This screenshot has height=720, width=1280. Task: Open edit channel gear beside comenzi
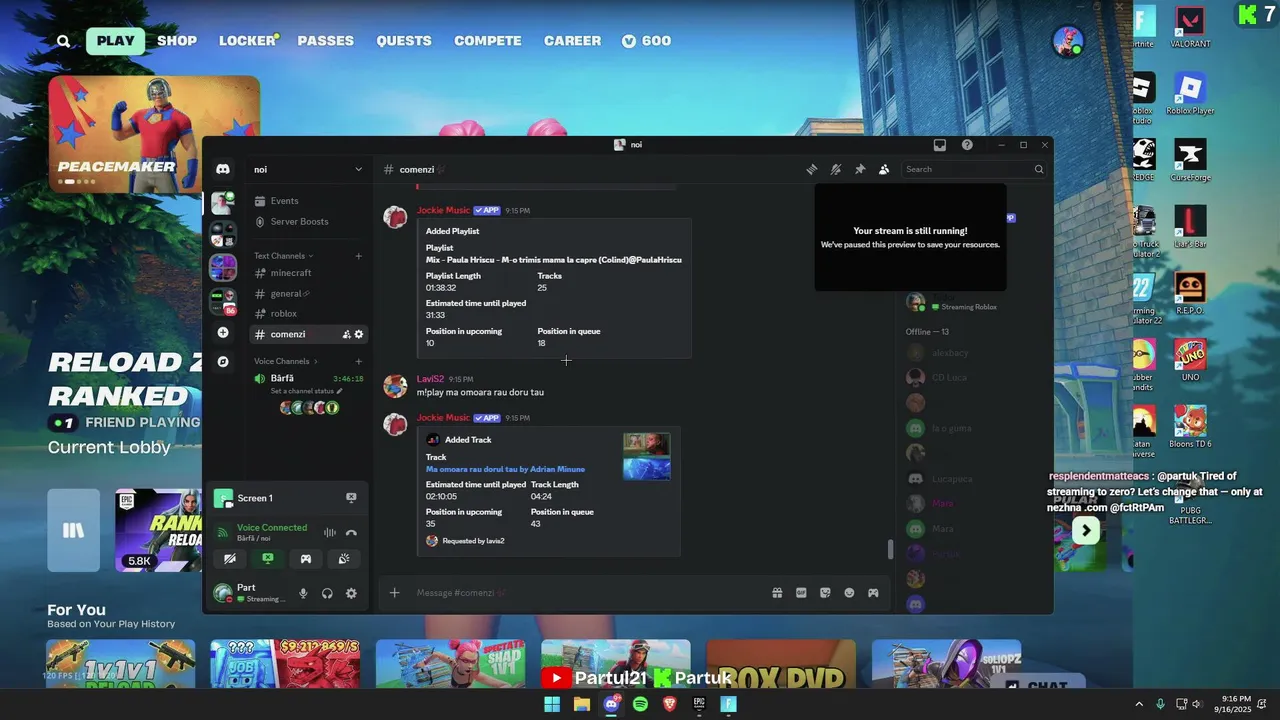point(359,334)
